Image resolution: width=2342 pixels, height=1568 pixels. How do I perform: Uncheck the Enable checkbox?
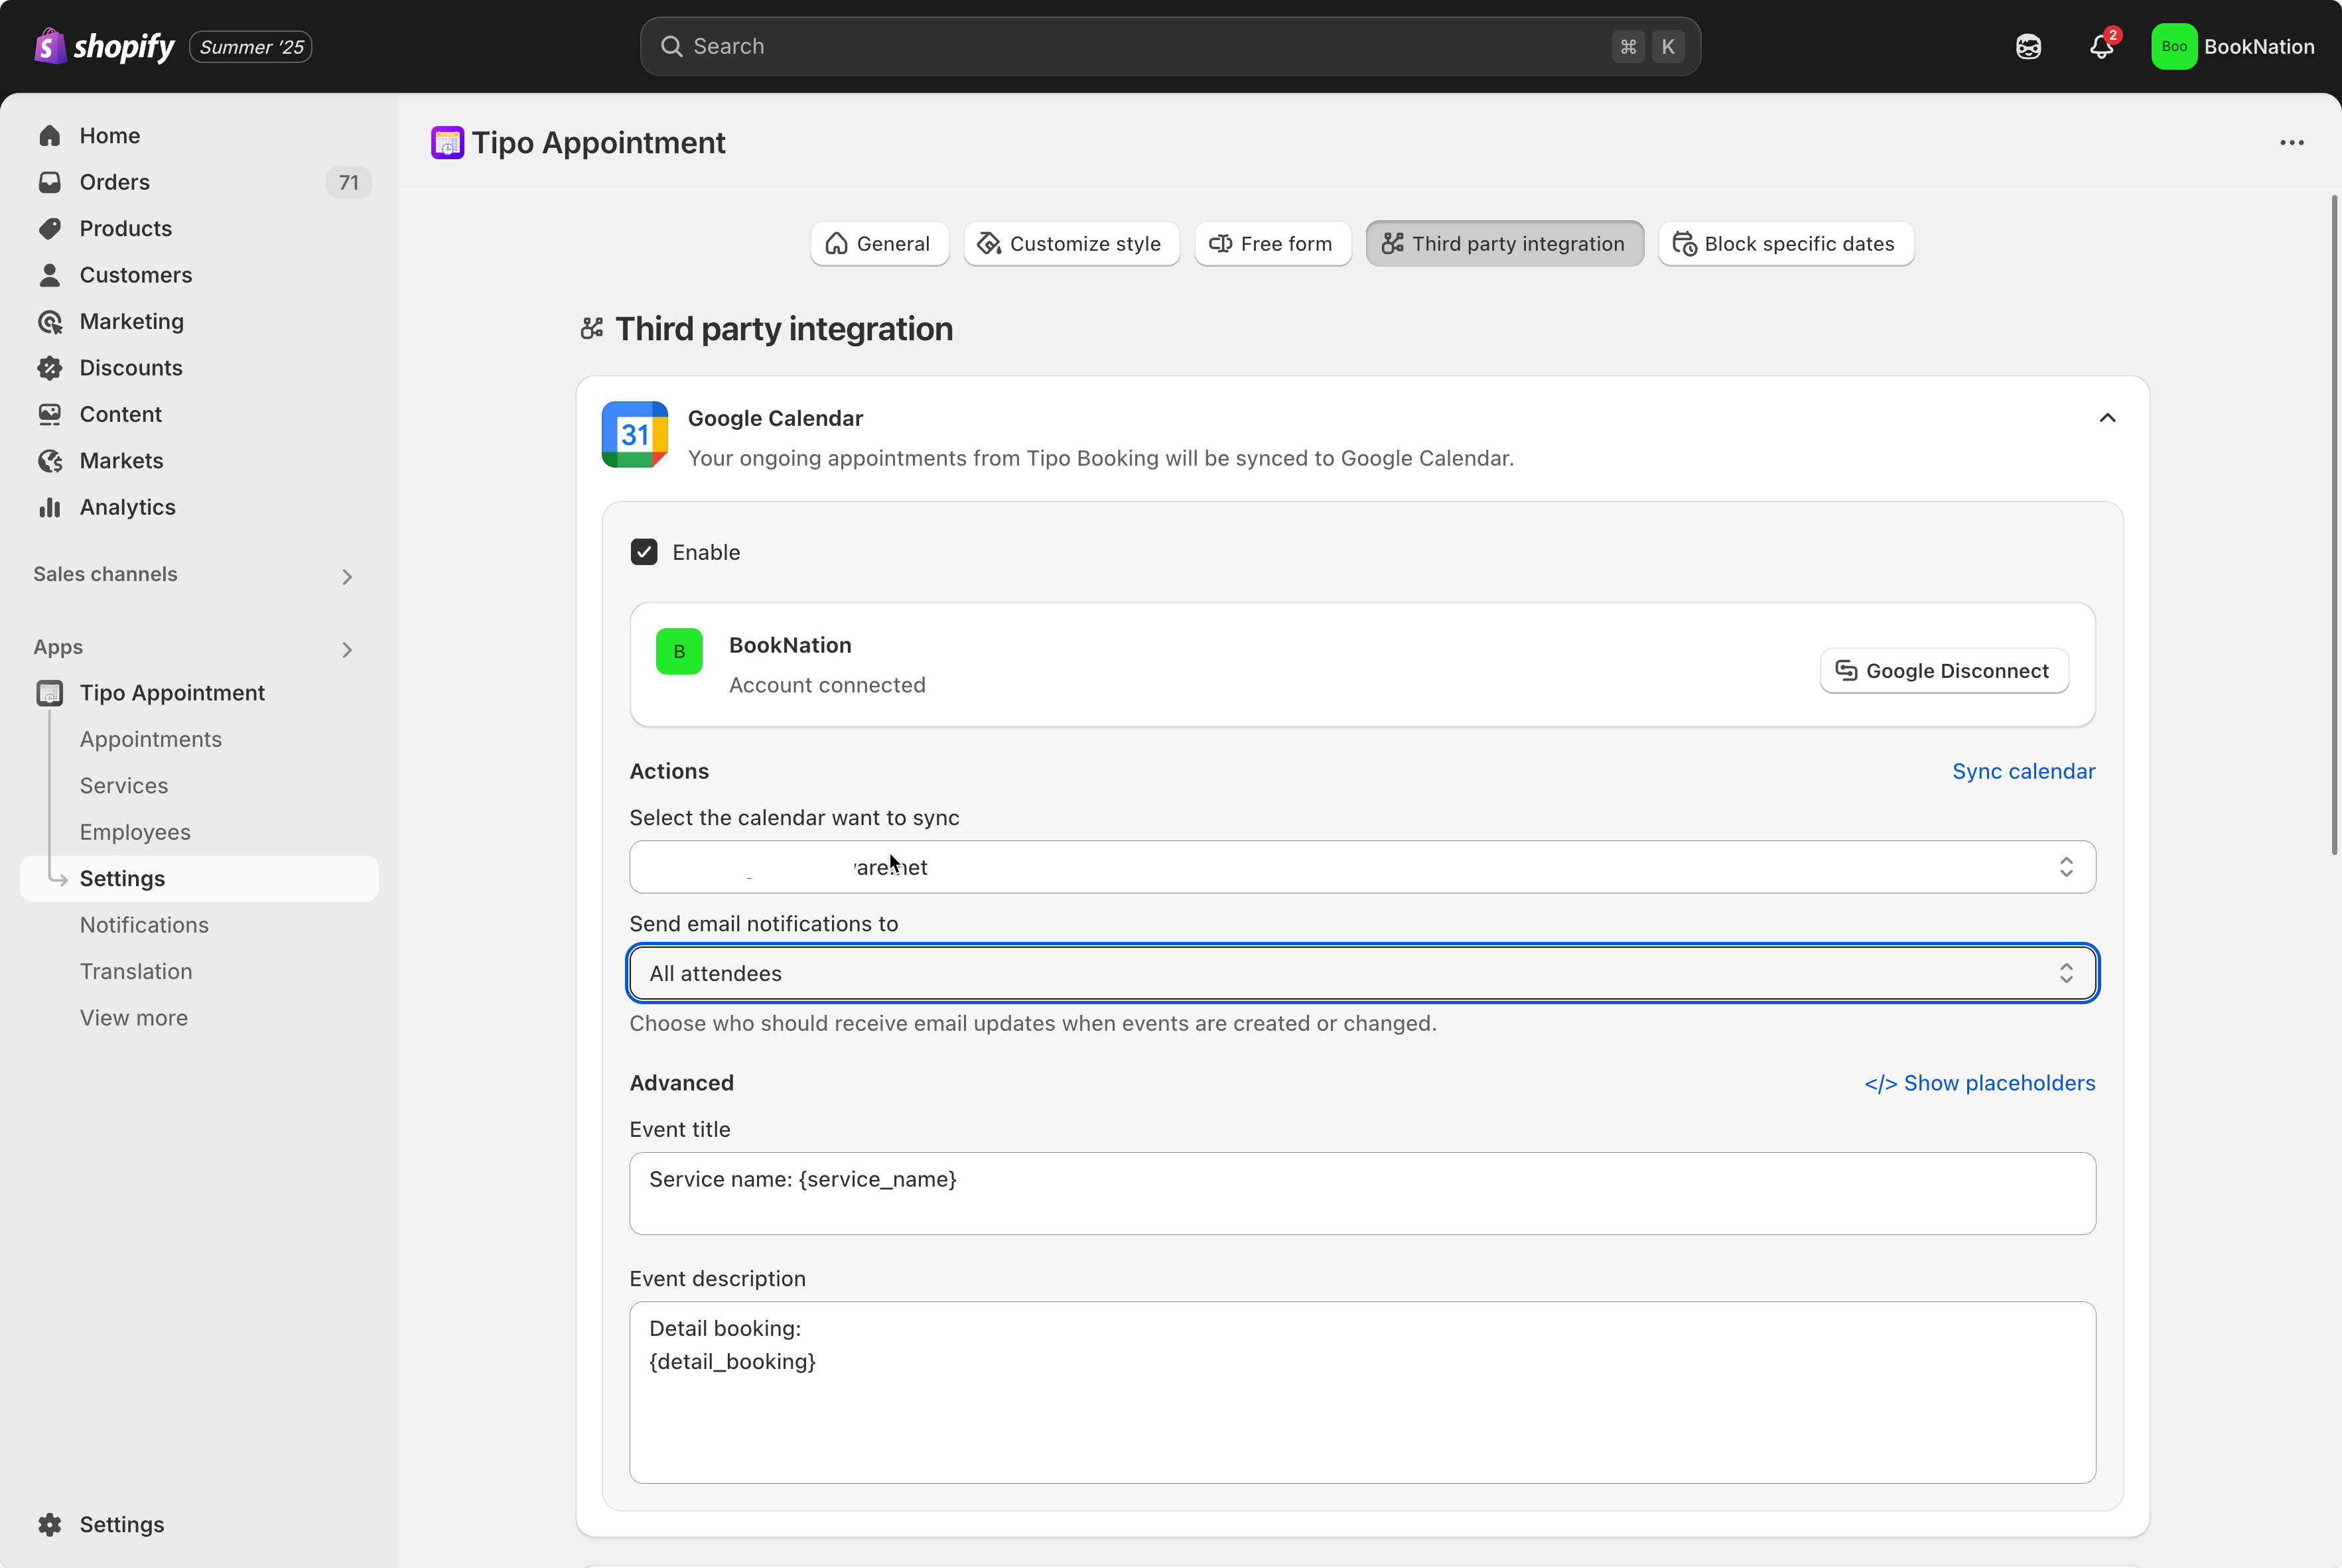pos(644,552)
